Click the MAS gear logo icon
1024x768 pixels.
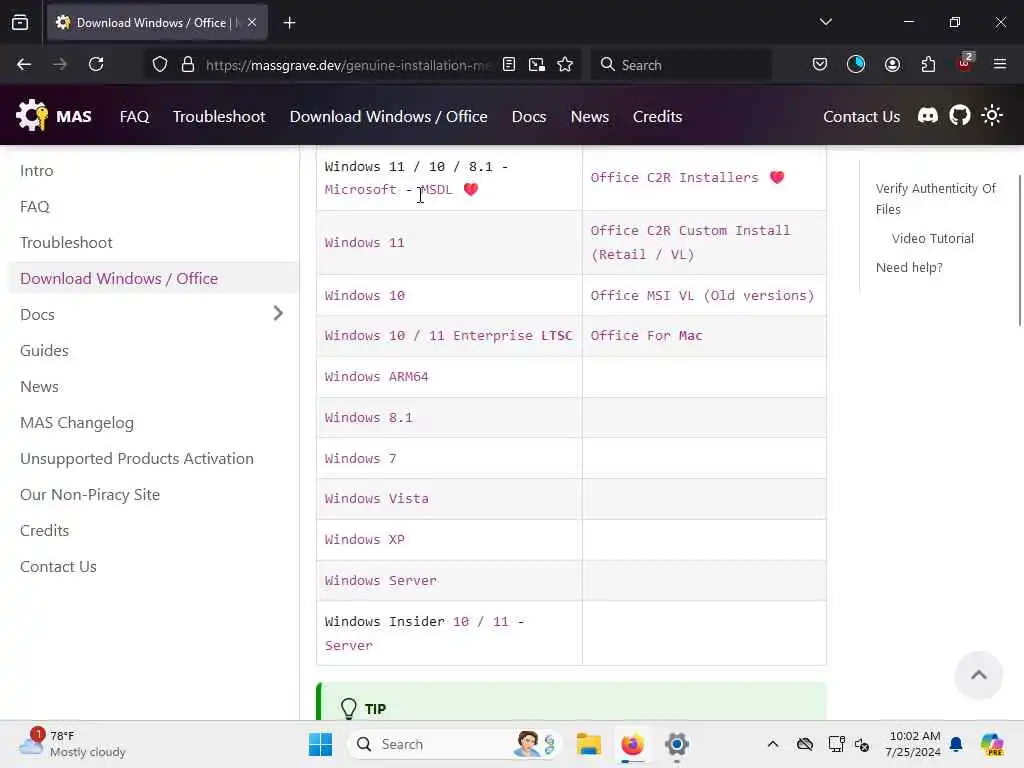(32, 116)
